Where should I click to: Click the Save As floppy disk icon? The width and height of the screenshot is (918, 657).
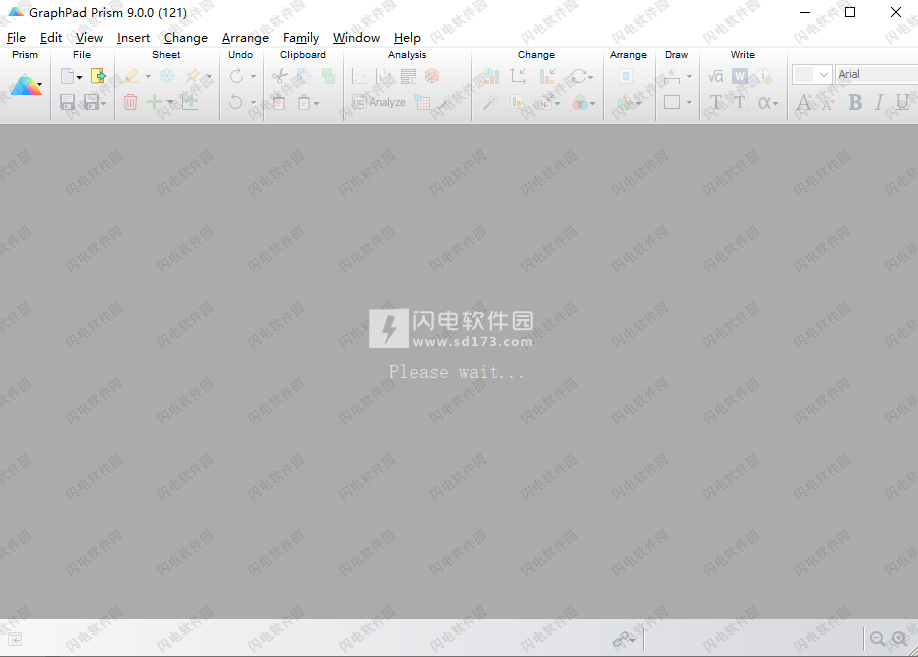click(92, 102)
